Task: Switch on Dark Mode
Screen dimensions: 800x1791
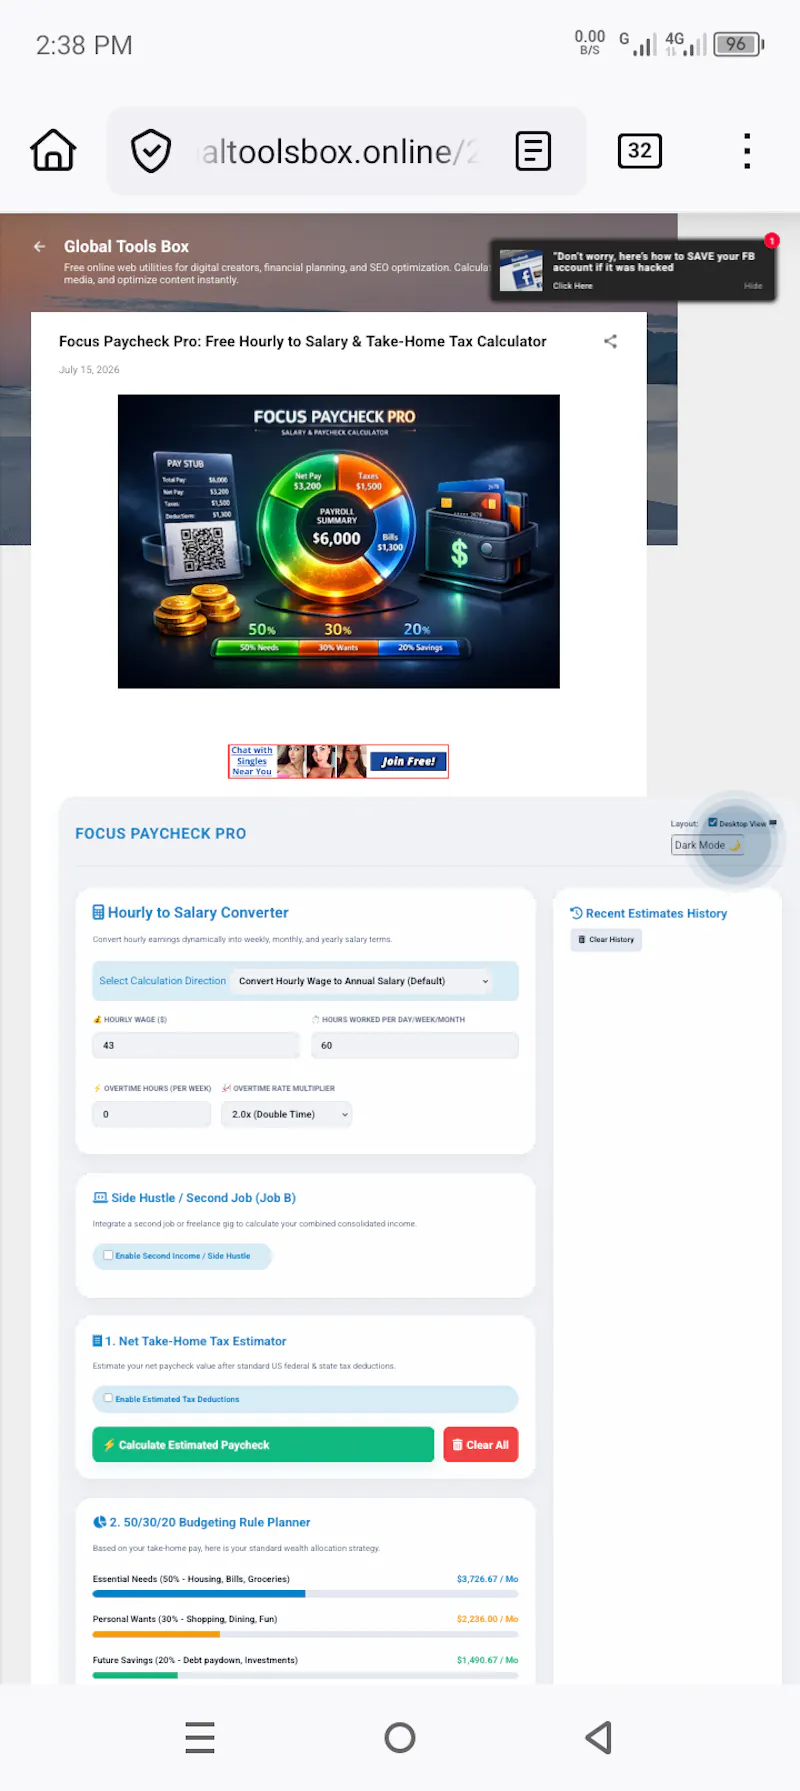Action: coord(707,845)
